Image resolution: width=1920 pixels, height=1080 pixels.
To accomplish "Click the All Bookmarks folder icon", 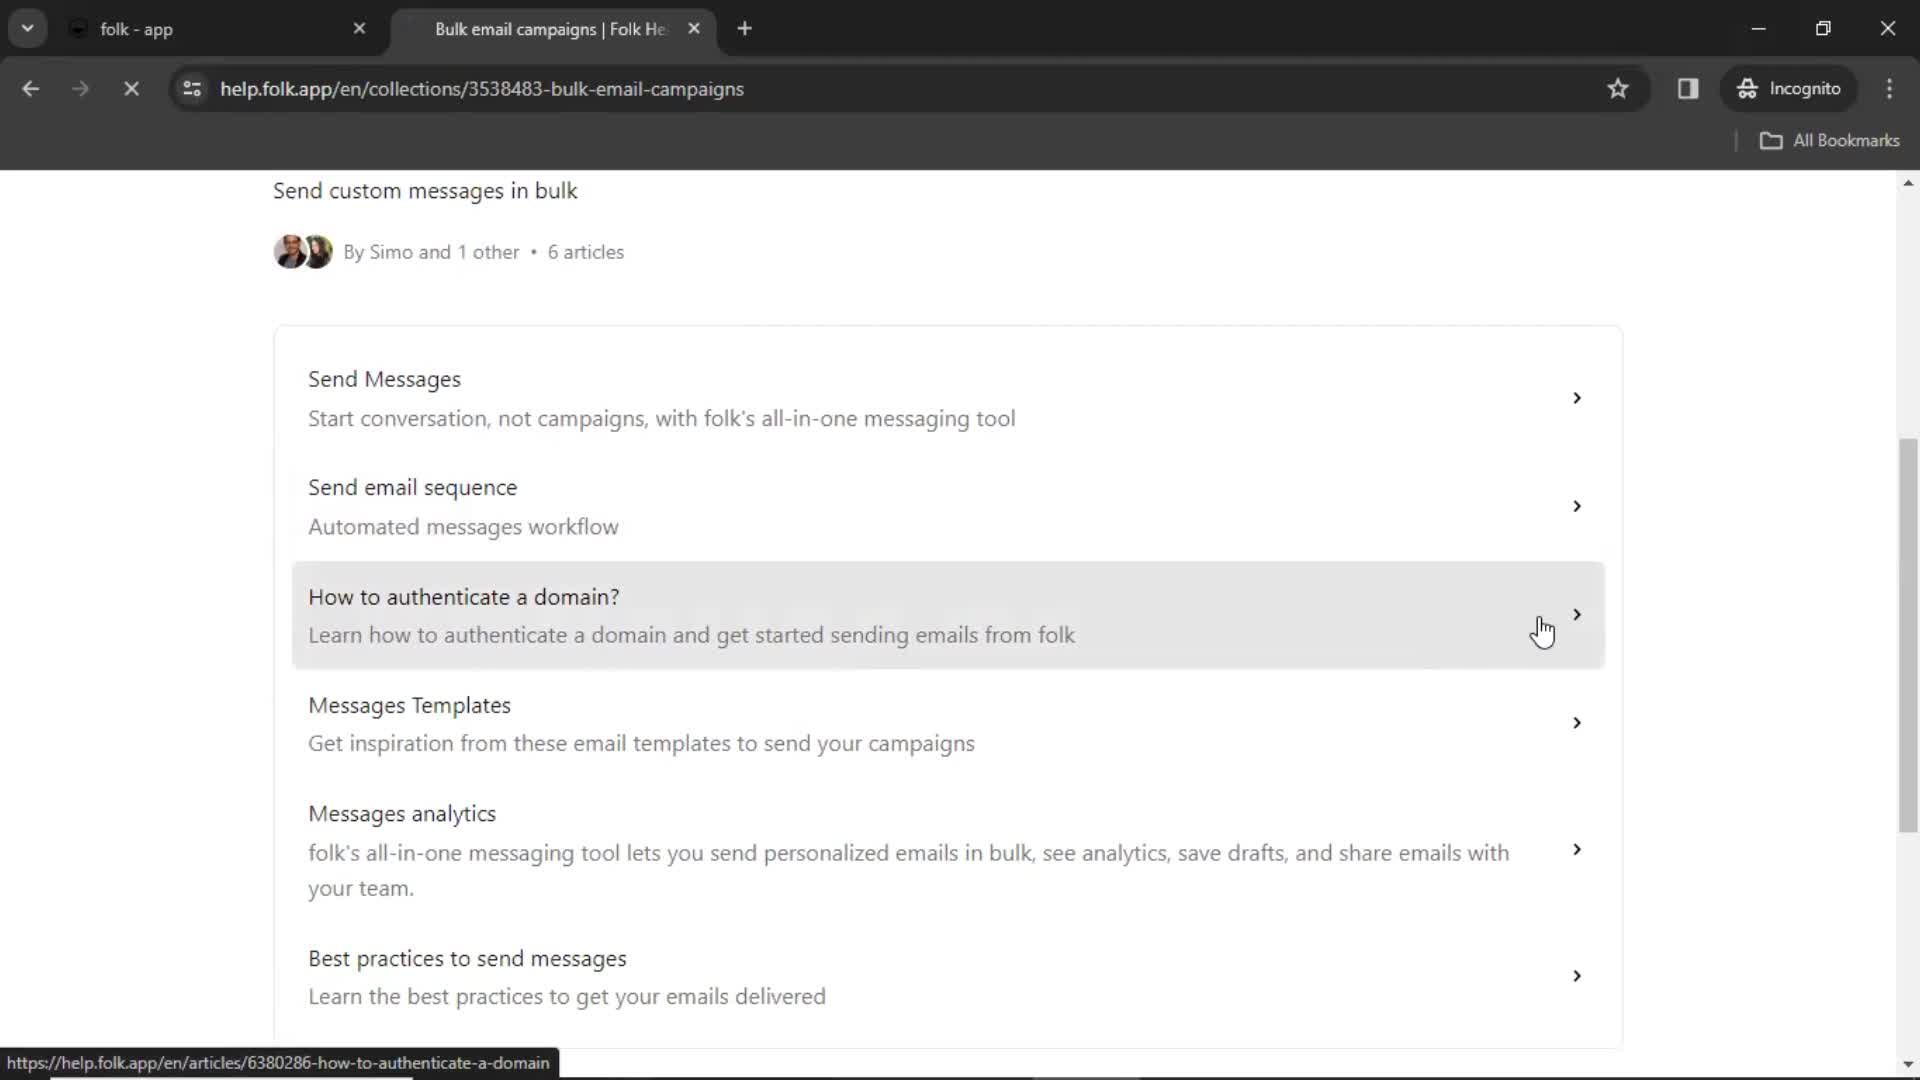I will tap(1772, 140).
